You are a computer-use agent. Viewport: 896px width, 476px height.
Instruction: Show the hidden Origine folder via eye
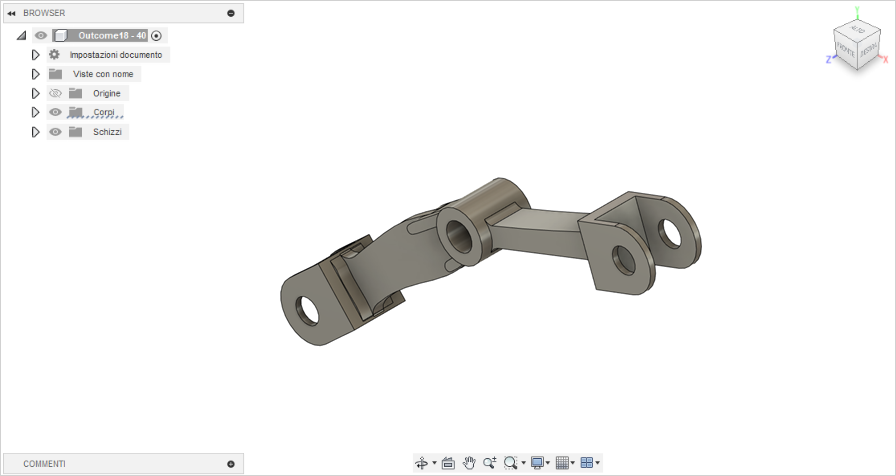tap(55, 93)
